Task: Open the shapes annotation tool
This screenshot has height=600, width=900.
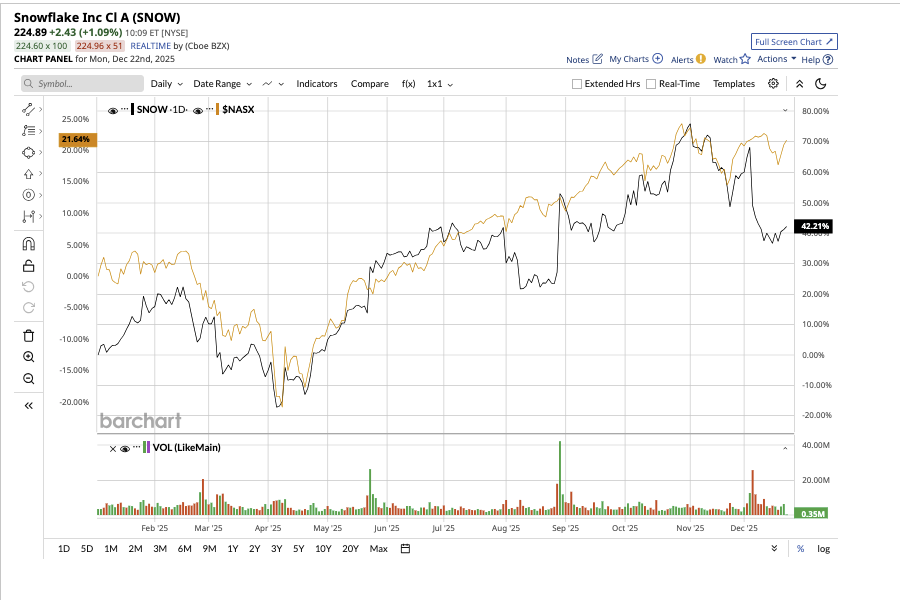Action: 27,152
